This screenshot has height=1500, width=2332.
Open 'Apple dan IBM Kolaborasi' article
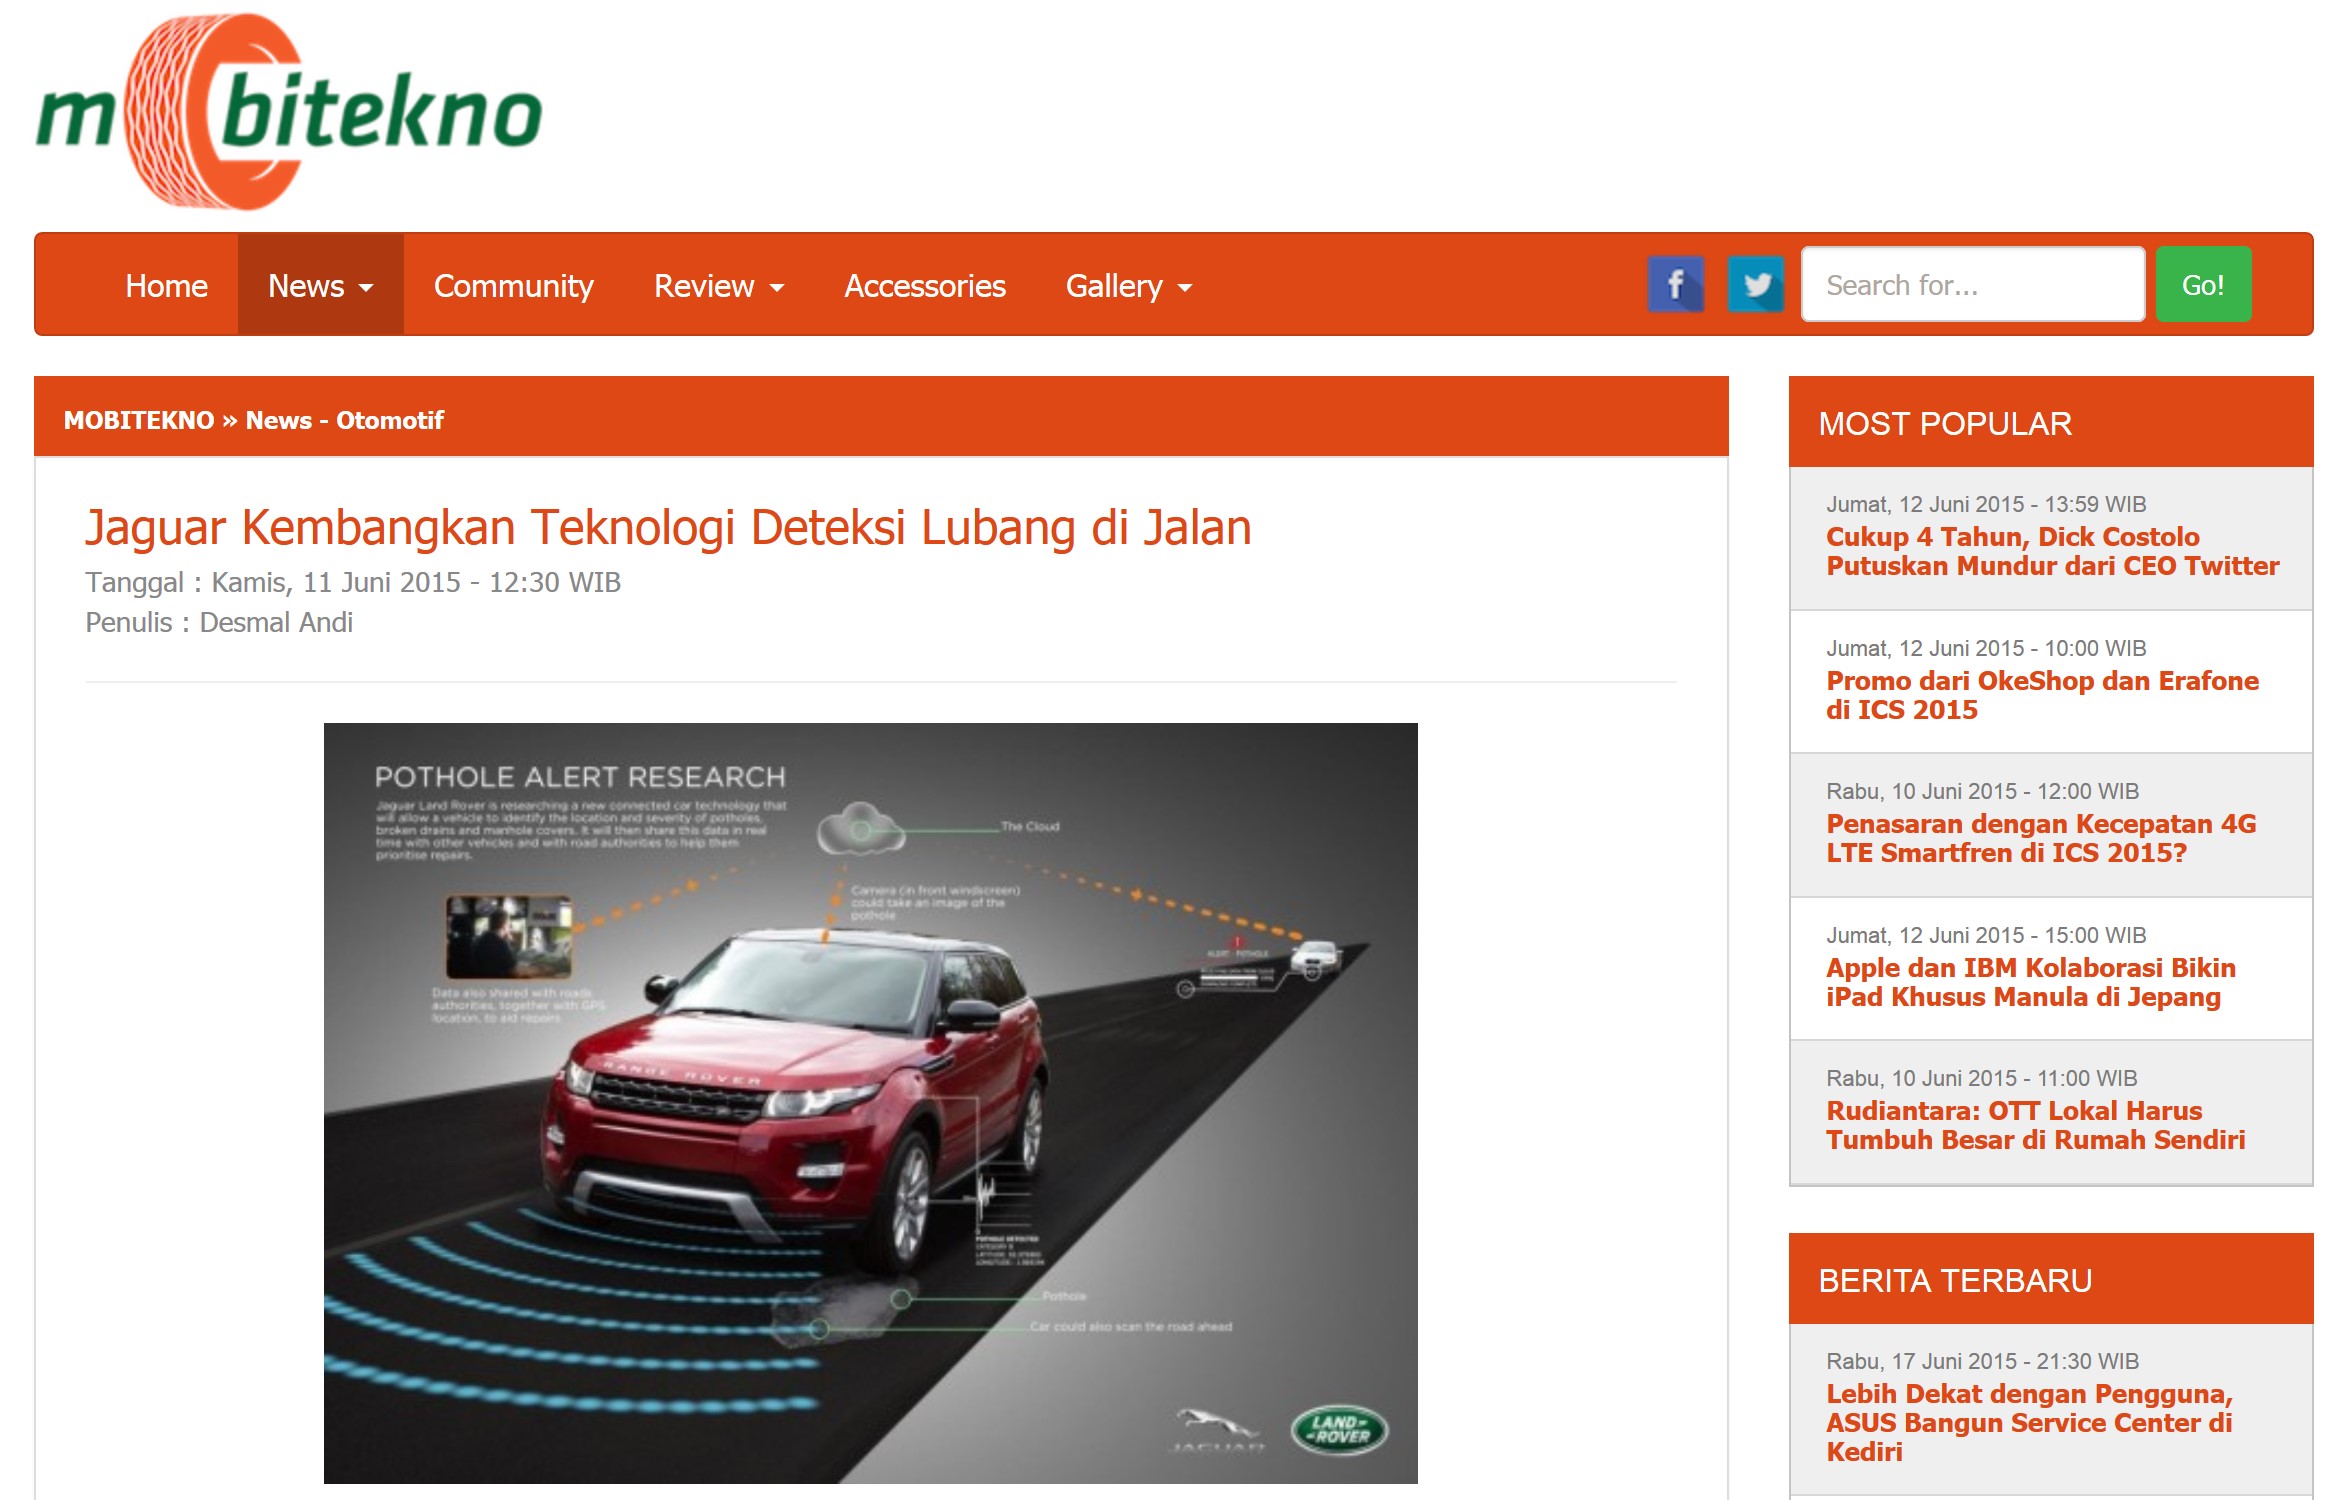click(x=2030, y=982)
